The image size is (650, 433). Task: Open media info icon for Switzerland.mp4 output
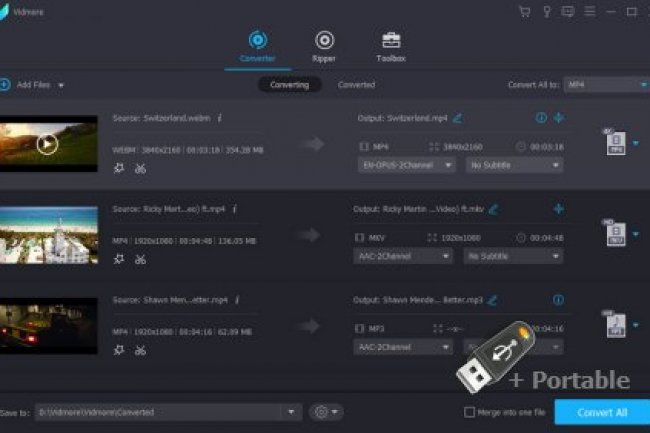[541, 118]
